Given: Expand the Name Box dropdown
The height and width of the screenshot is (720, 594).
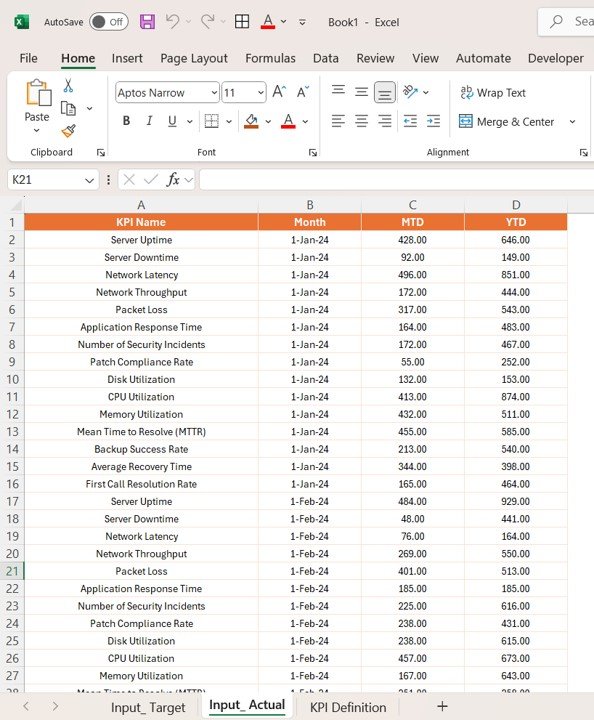Looking at the screenshot, I should coord(90,180).
